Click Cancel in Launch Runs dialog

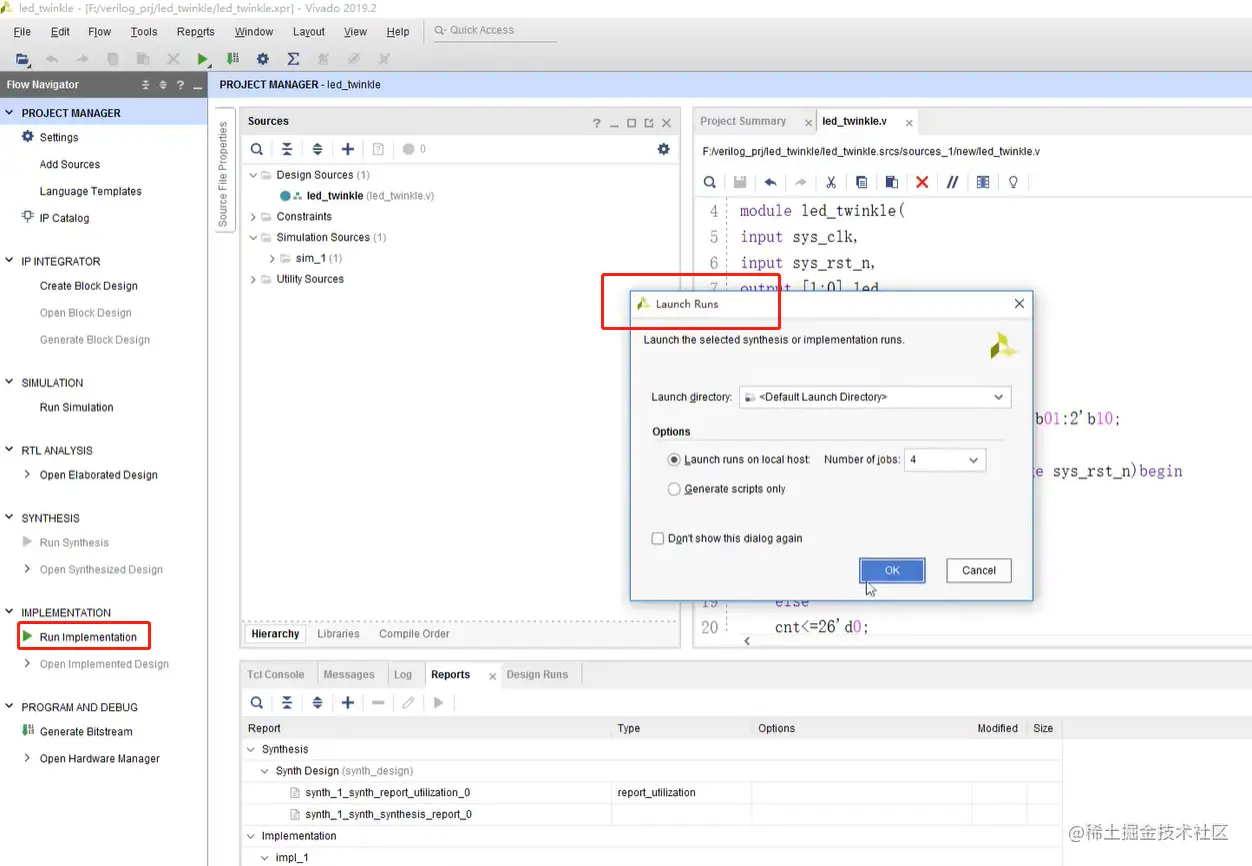tap(979, 570)
